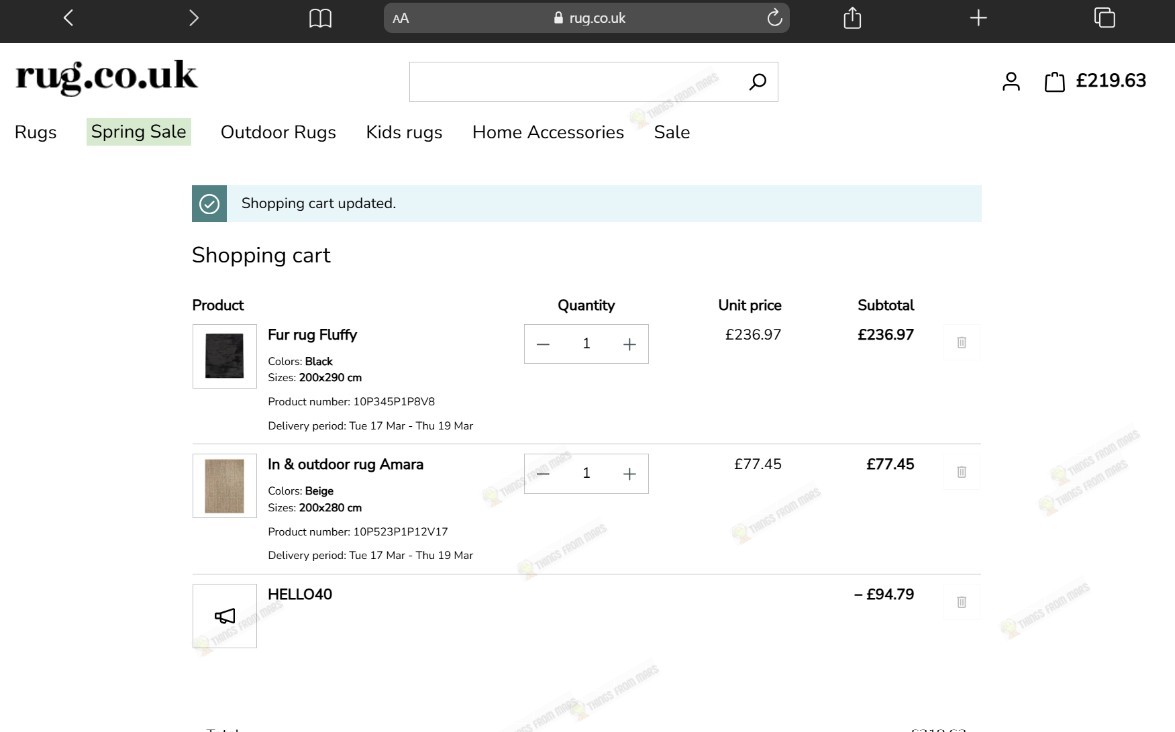The image size is (1175, 732).
Task: Show all tabs via the tabs overview icon
Action: 1105,17
